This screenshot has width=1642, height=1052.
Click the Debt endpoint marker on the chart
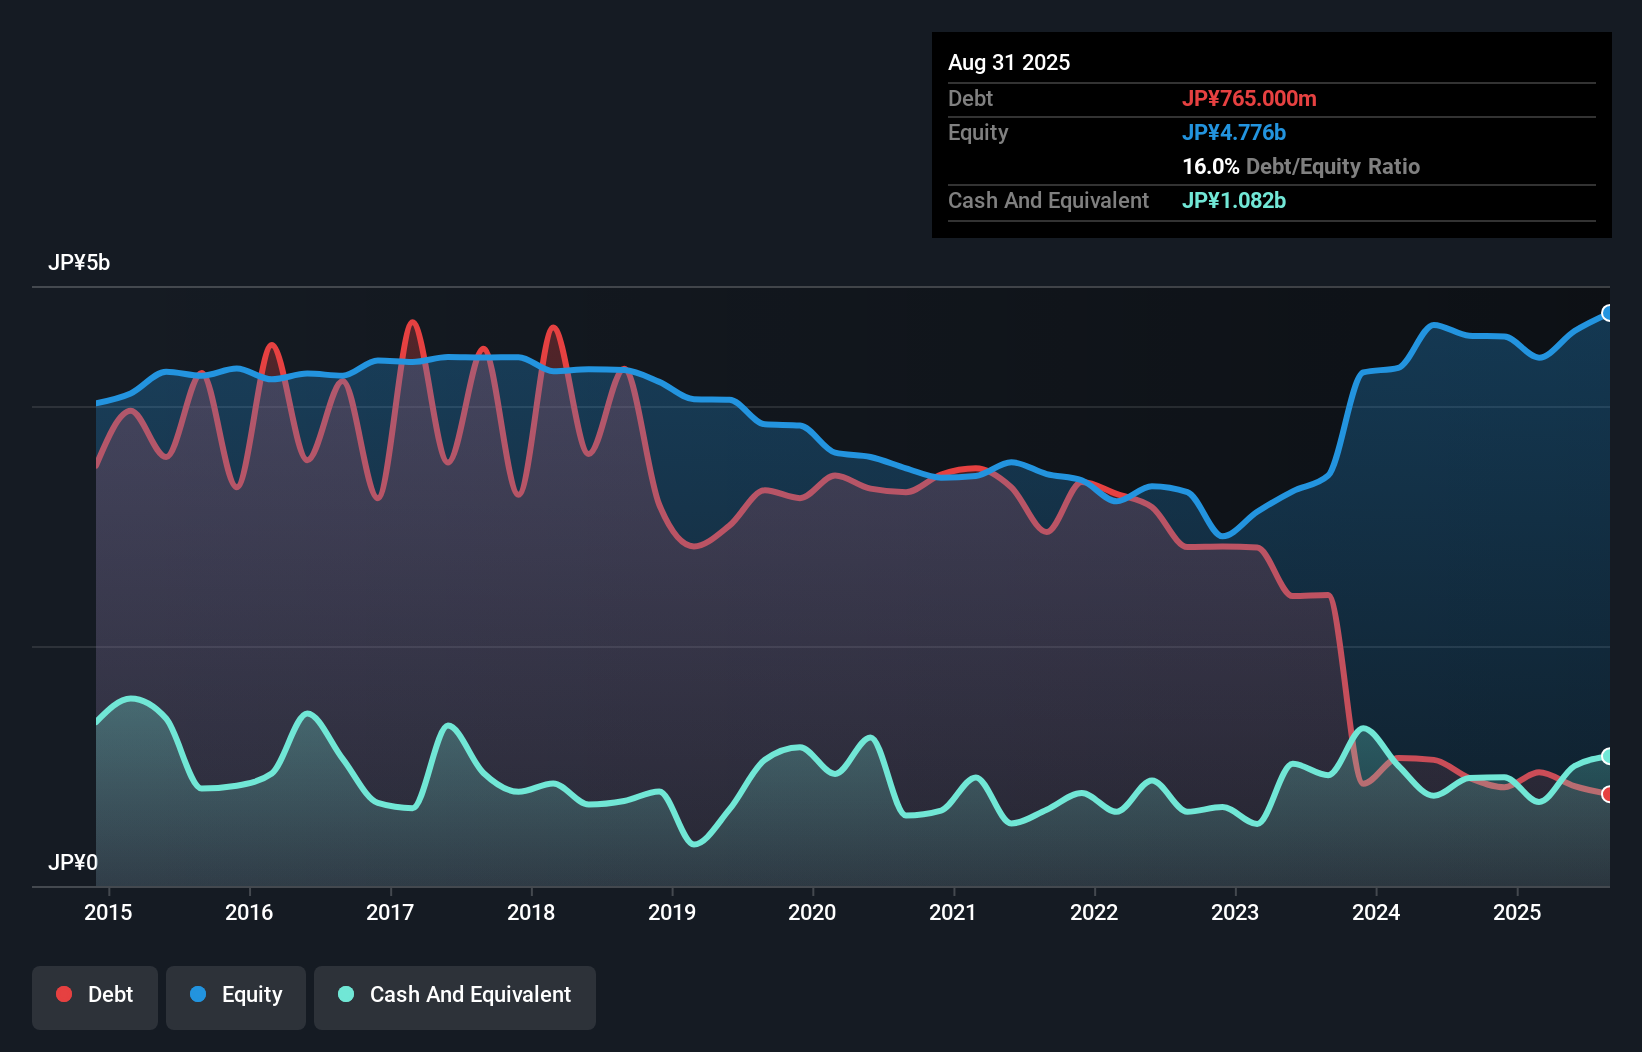pos(1608,794)
